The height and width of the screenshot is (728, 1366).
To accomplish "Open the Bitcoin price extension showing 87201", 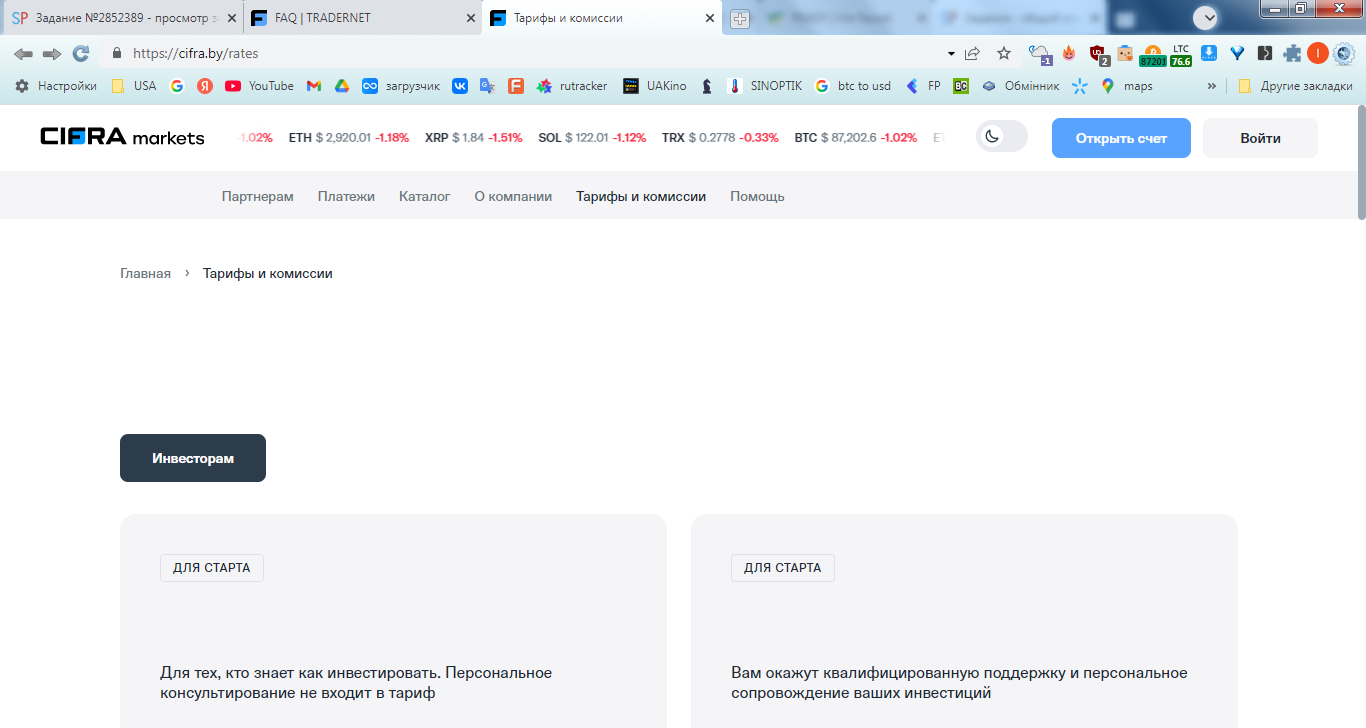I will (x=1152, y=54).
